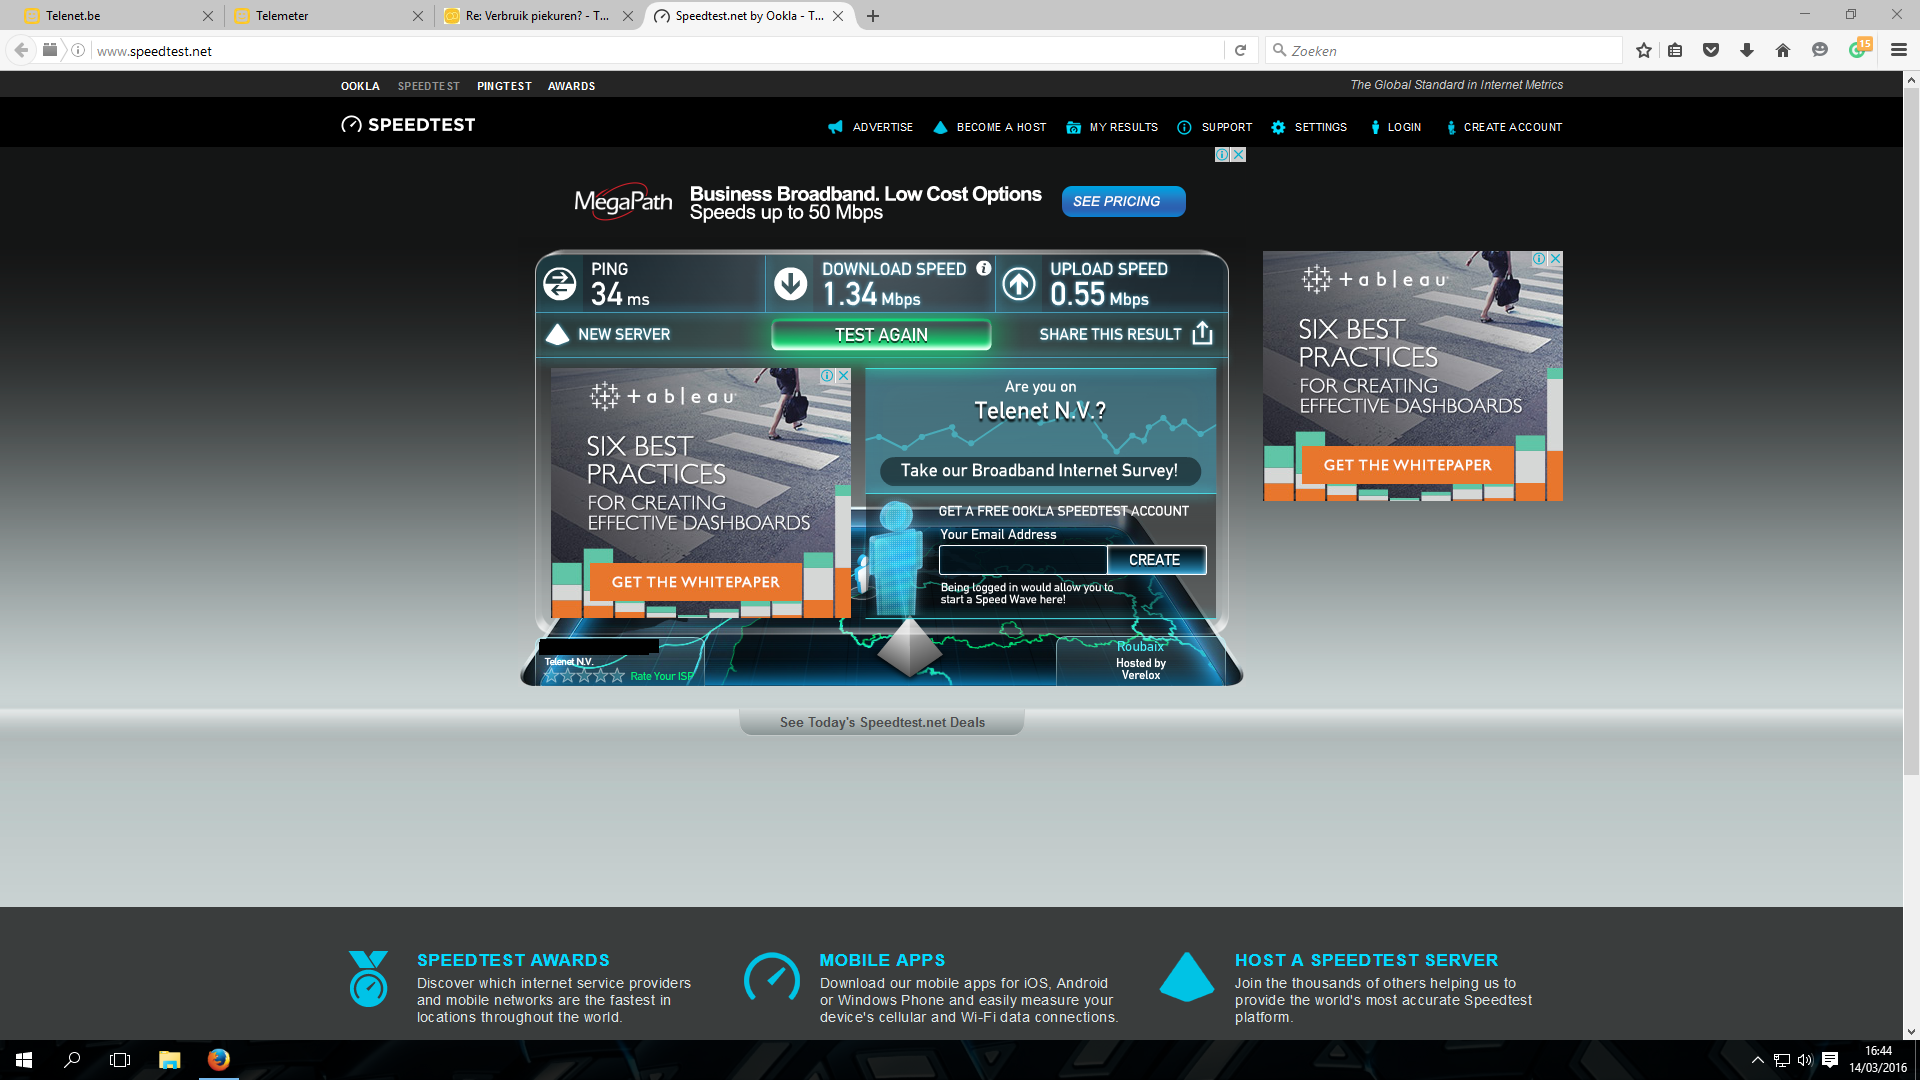Click the download speed arrow icon
The width and height of the screenshot is (1920, 1080).
coord(790,284)
